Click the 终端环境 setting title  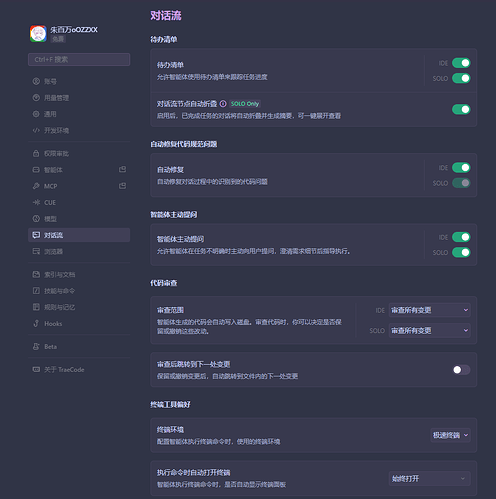click(170, 429)
